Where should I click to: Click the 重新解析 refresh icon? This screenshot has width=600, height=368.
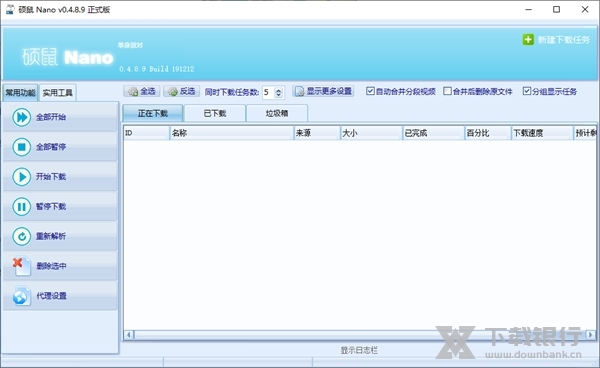(x=21, y=236)
